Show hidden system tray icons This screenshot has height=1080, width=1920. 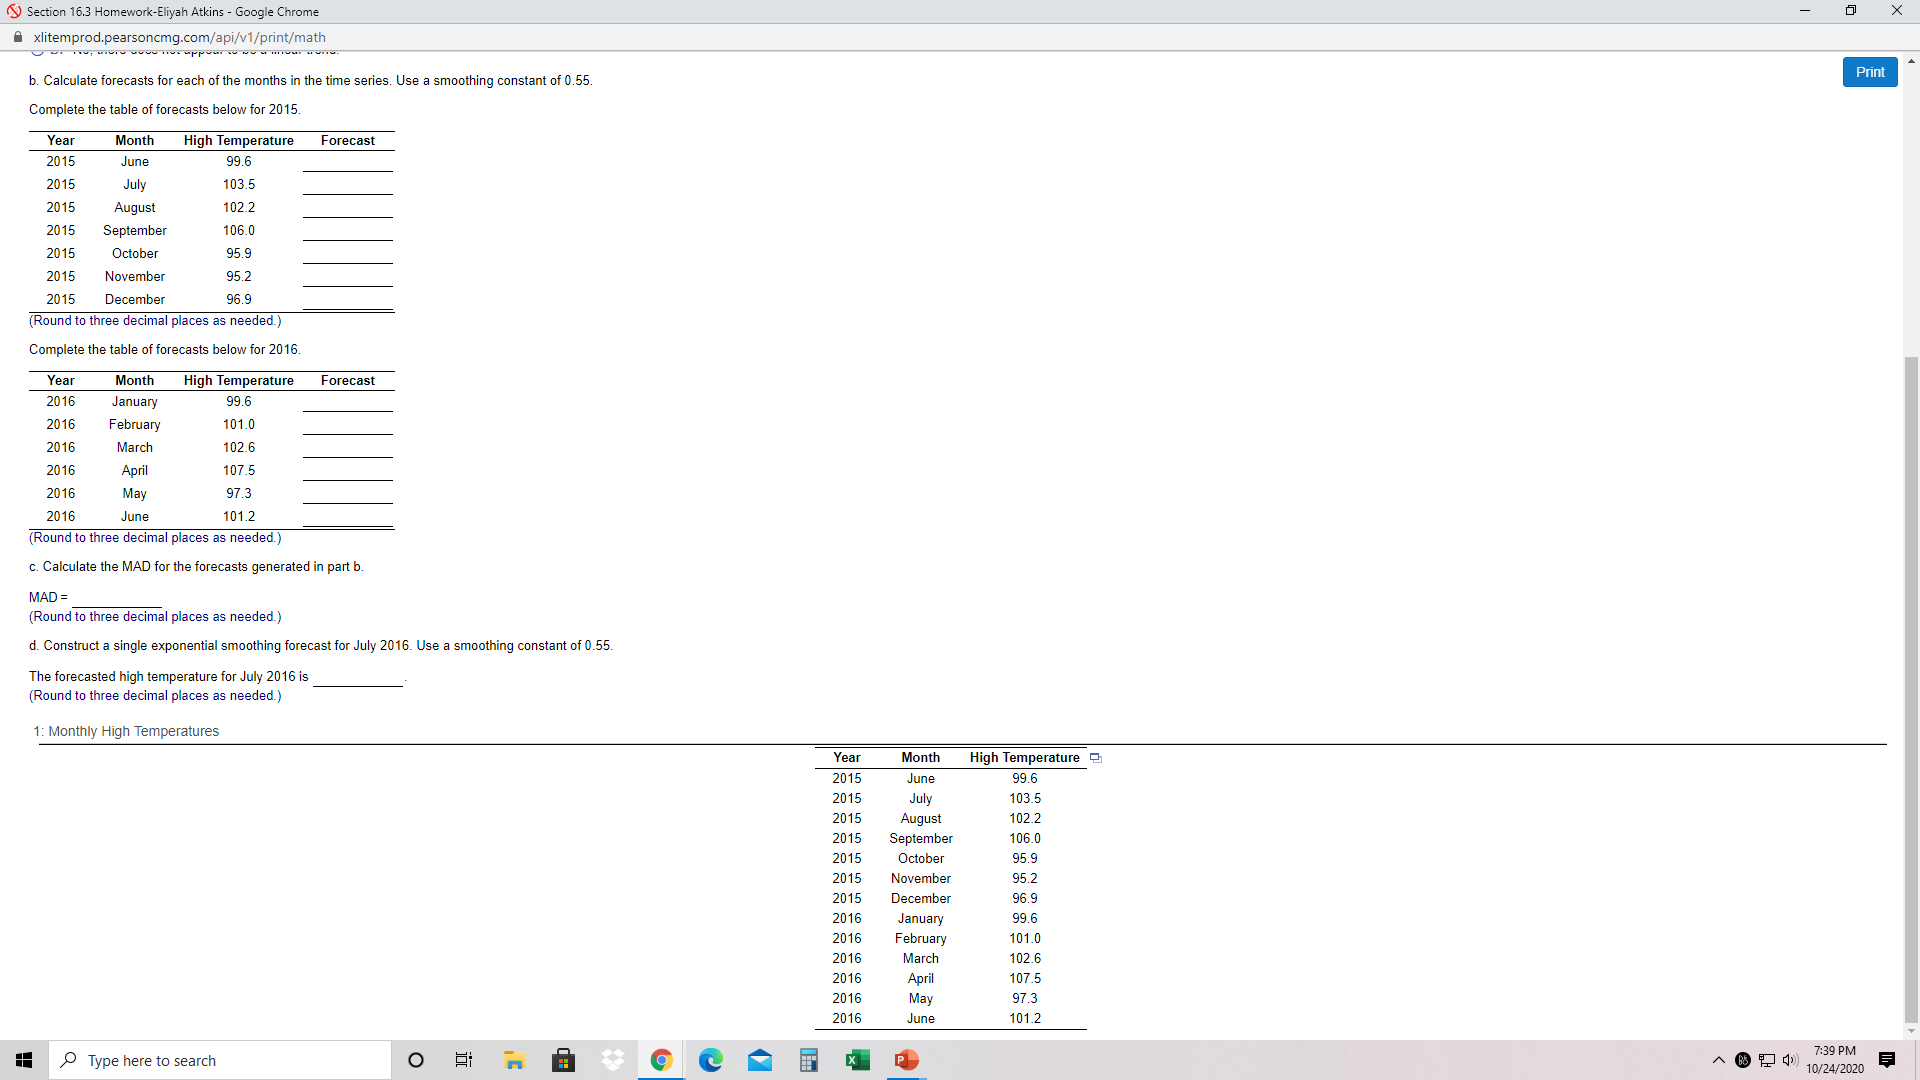[1718, 1060]
